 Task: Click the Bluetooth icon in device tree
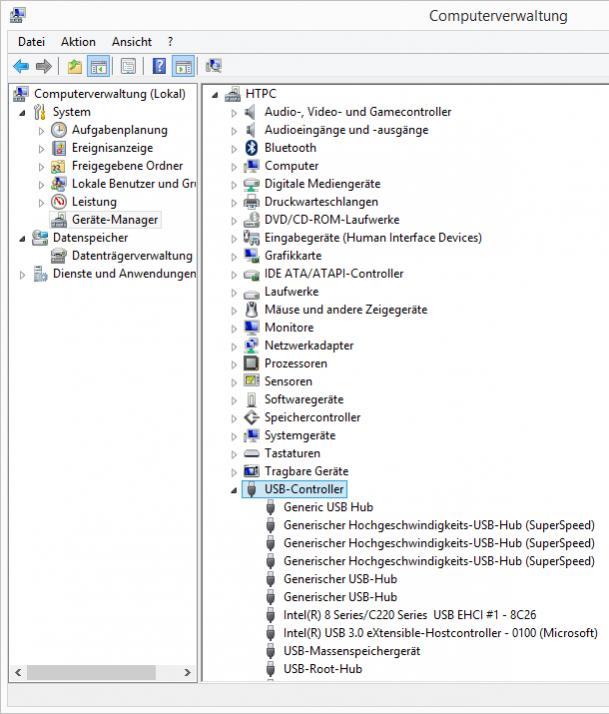(251, 148)
